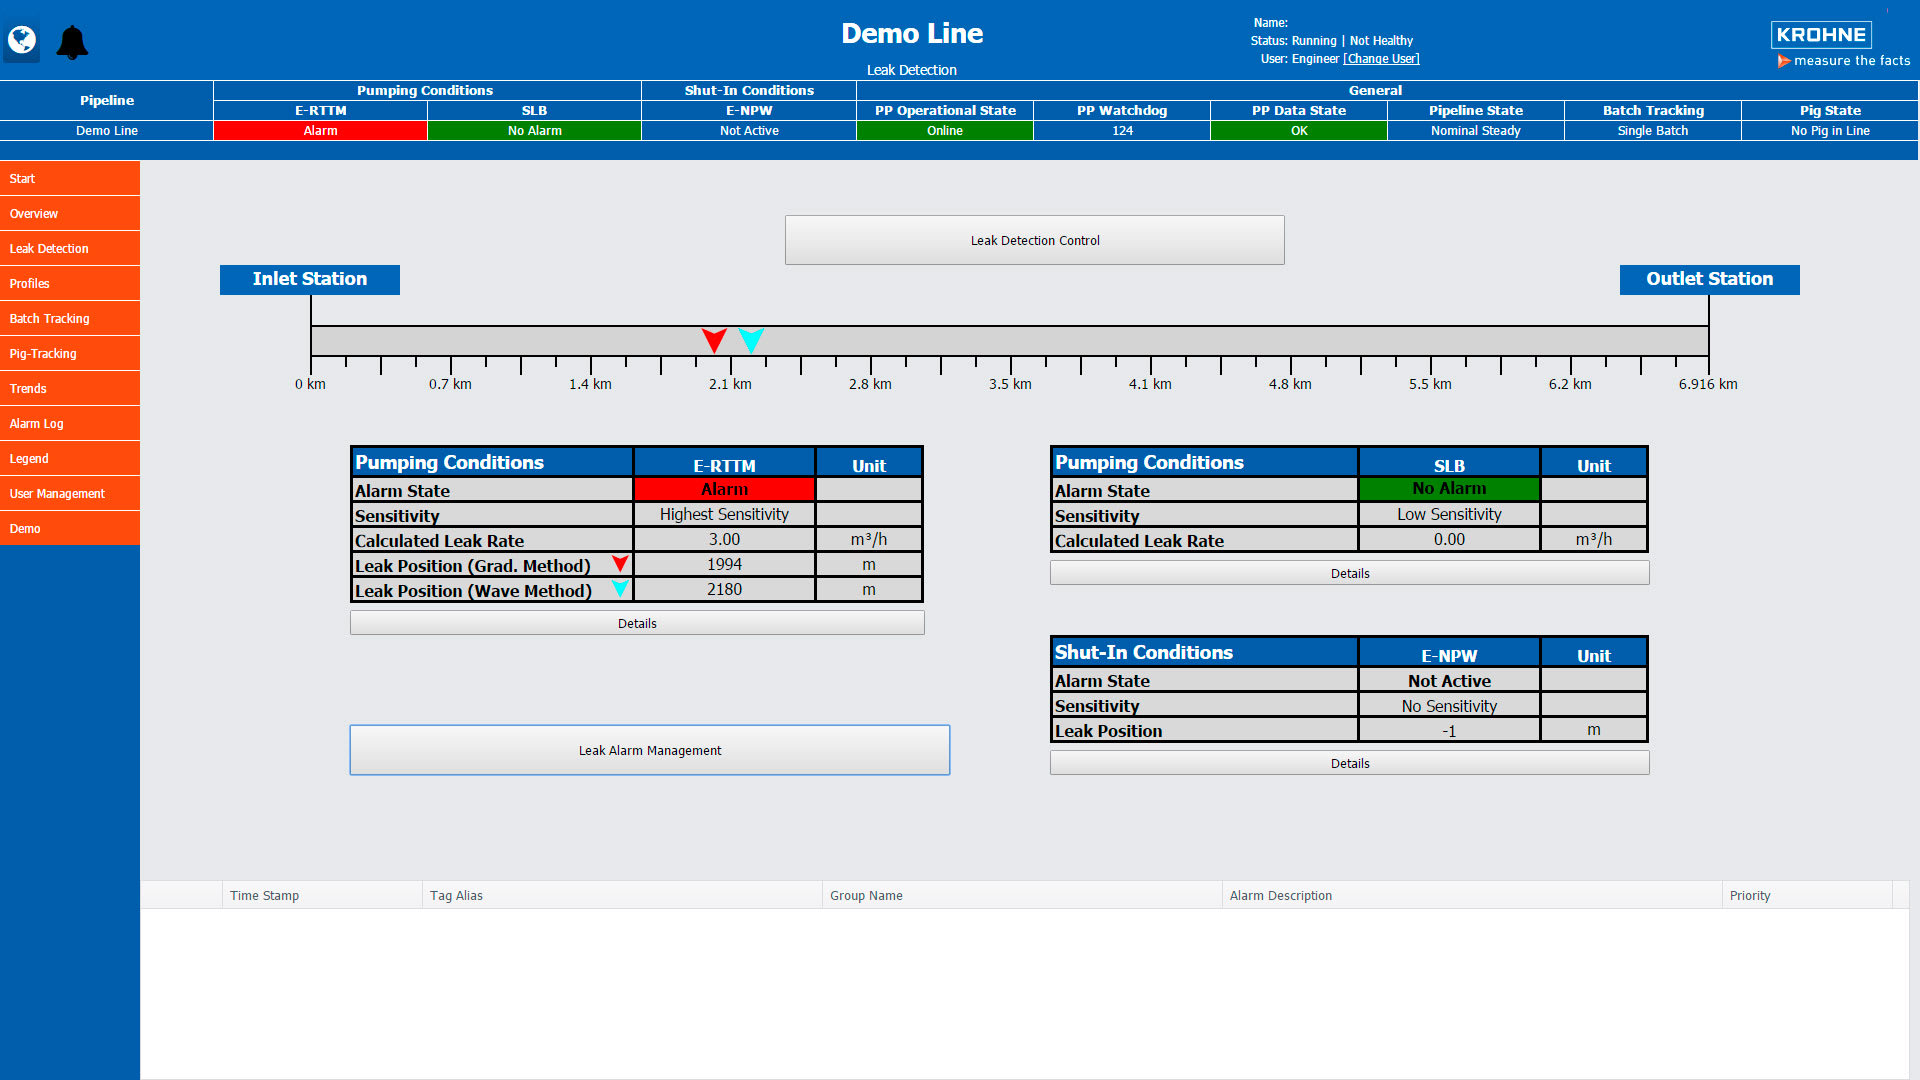The image size is (1920, 1080).
Task: Click the cyan downward triangle leak marker at 2.1 km
Action: (x=752, y=340)
